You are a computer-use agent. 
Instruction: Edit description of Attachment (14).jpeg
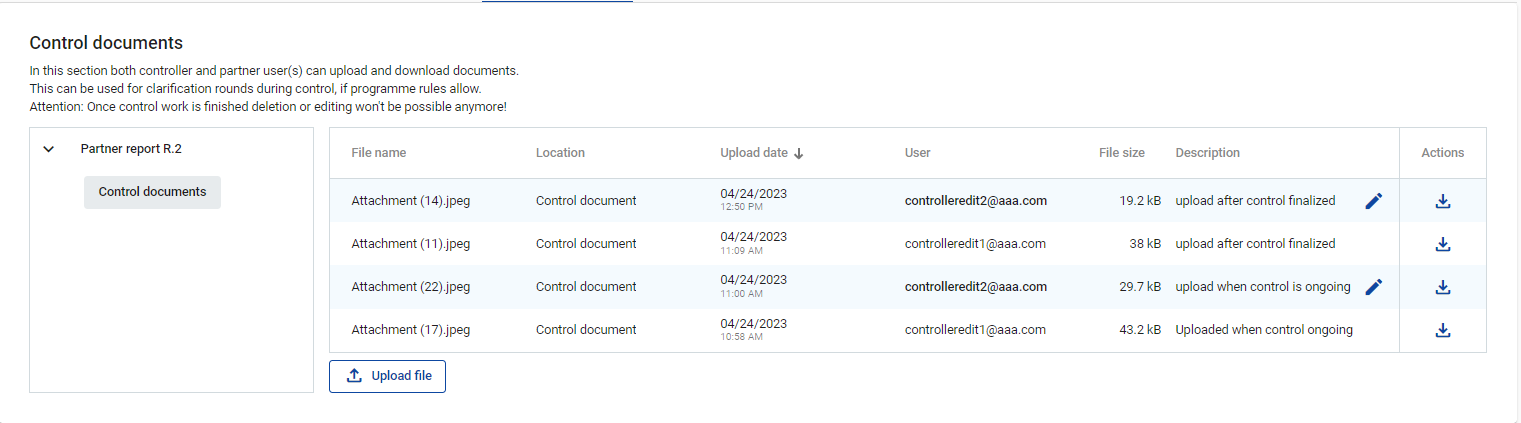click(1374, 201)
